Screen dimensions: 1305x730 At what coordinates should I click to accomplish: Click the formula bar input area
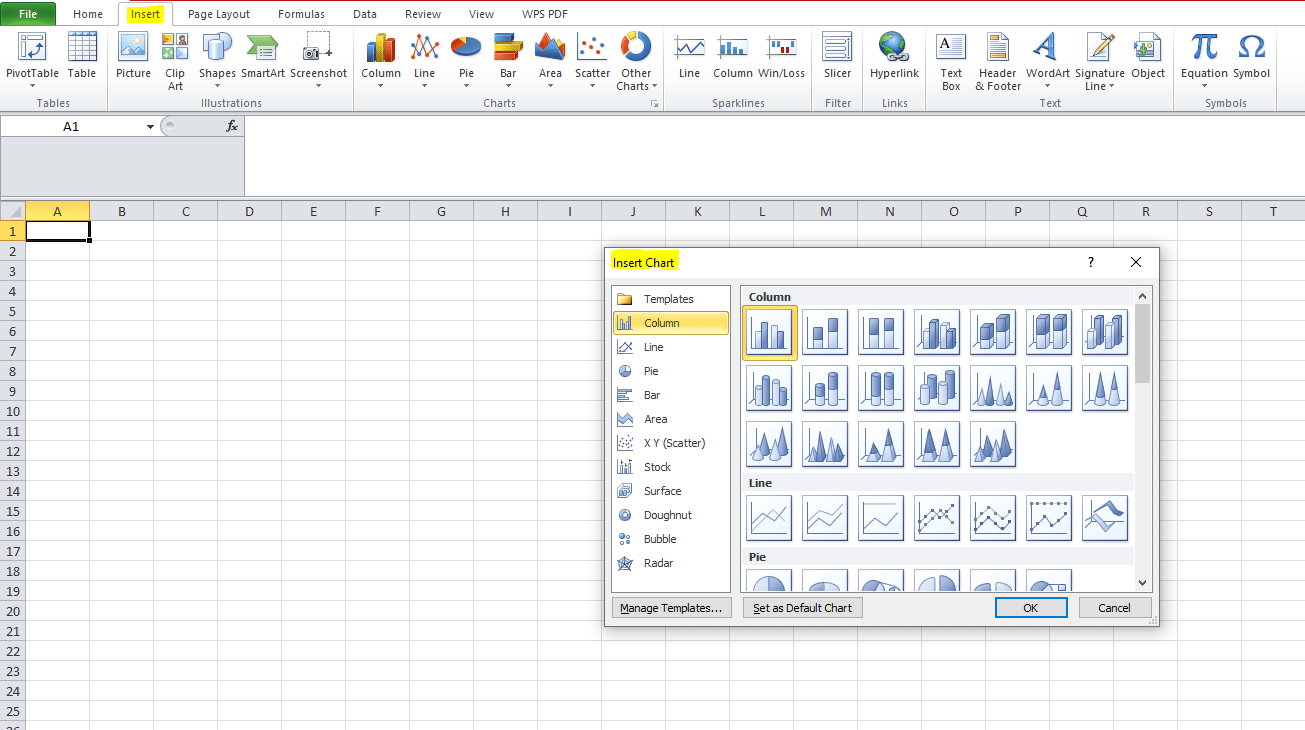[x=773, y=156]
